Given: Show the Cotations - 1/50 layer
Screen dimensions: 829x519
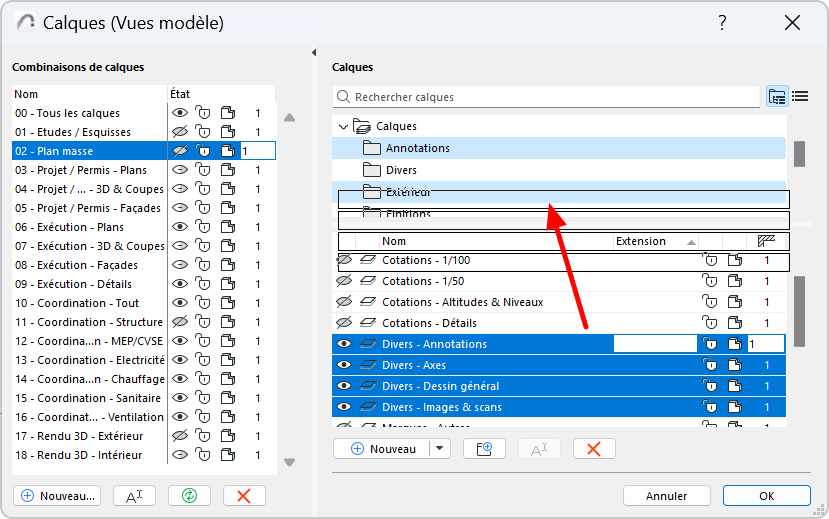Looking at the screenshot, I should pyautogui.click(x=345, y=281).
